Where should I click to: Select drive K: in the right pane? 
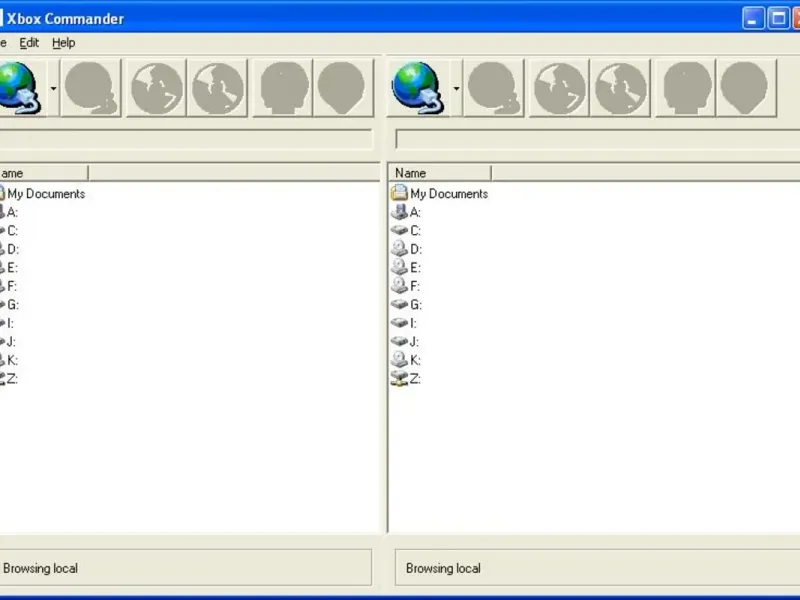[x=406, y=360]
